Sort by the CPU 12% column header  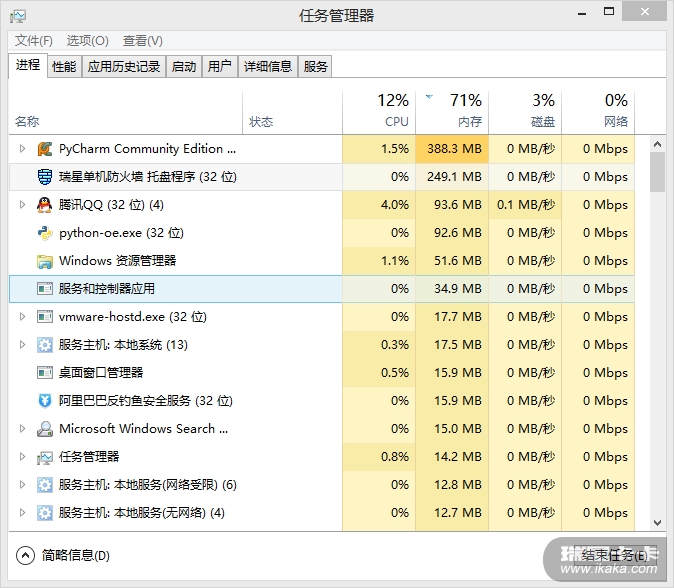point(379,113)
